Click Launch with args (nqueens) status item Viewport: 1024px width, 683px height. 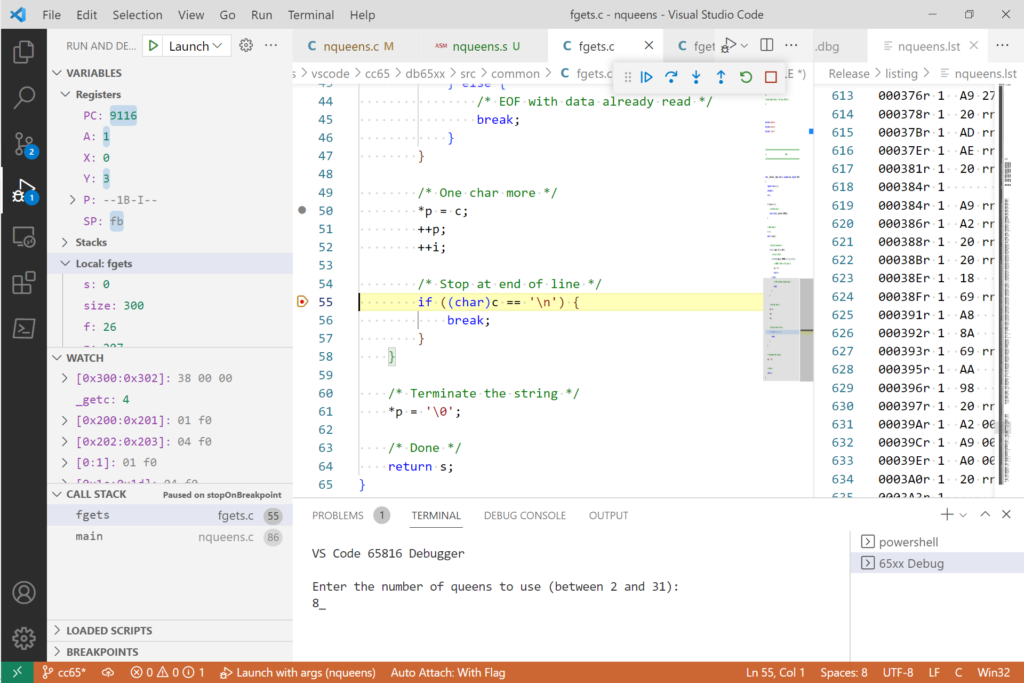coord(298,672)
